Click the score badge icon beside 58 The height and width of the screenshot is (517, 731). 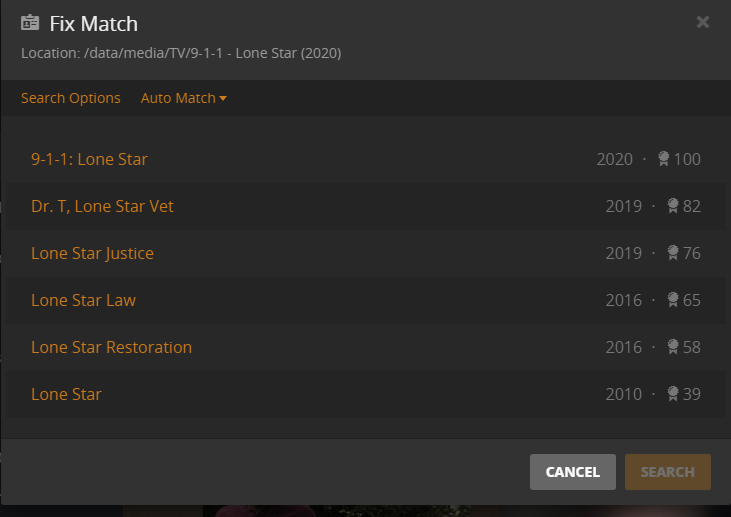(x=673, y=347)
